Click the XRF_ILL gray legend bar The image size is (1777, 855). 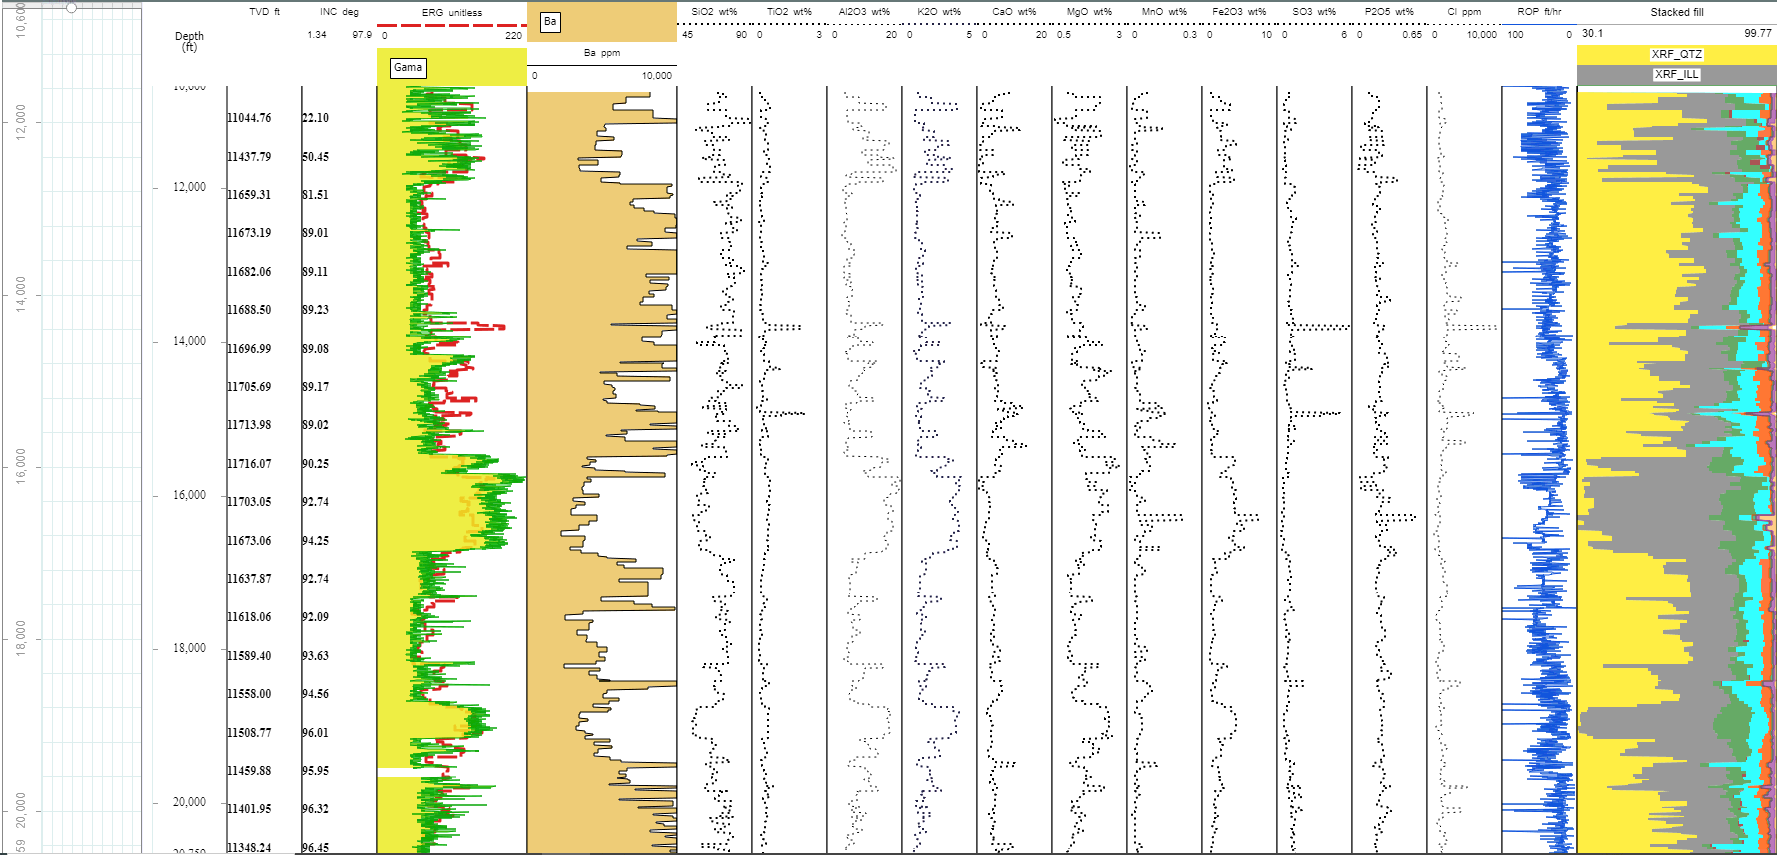1676,74
